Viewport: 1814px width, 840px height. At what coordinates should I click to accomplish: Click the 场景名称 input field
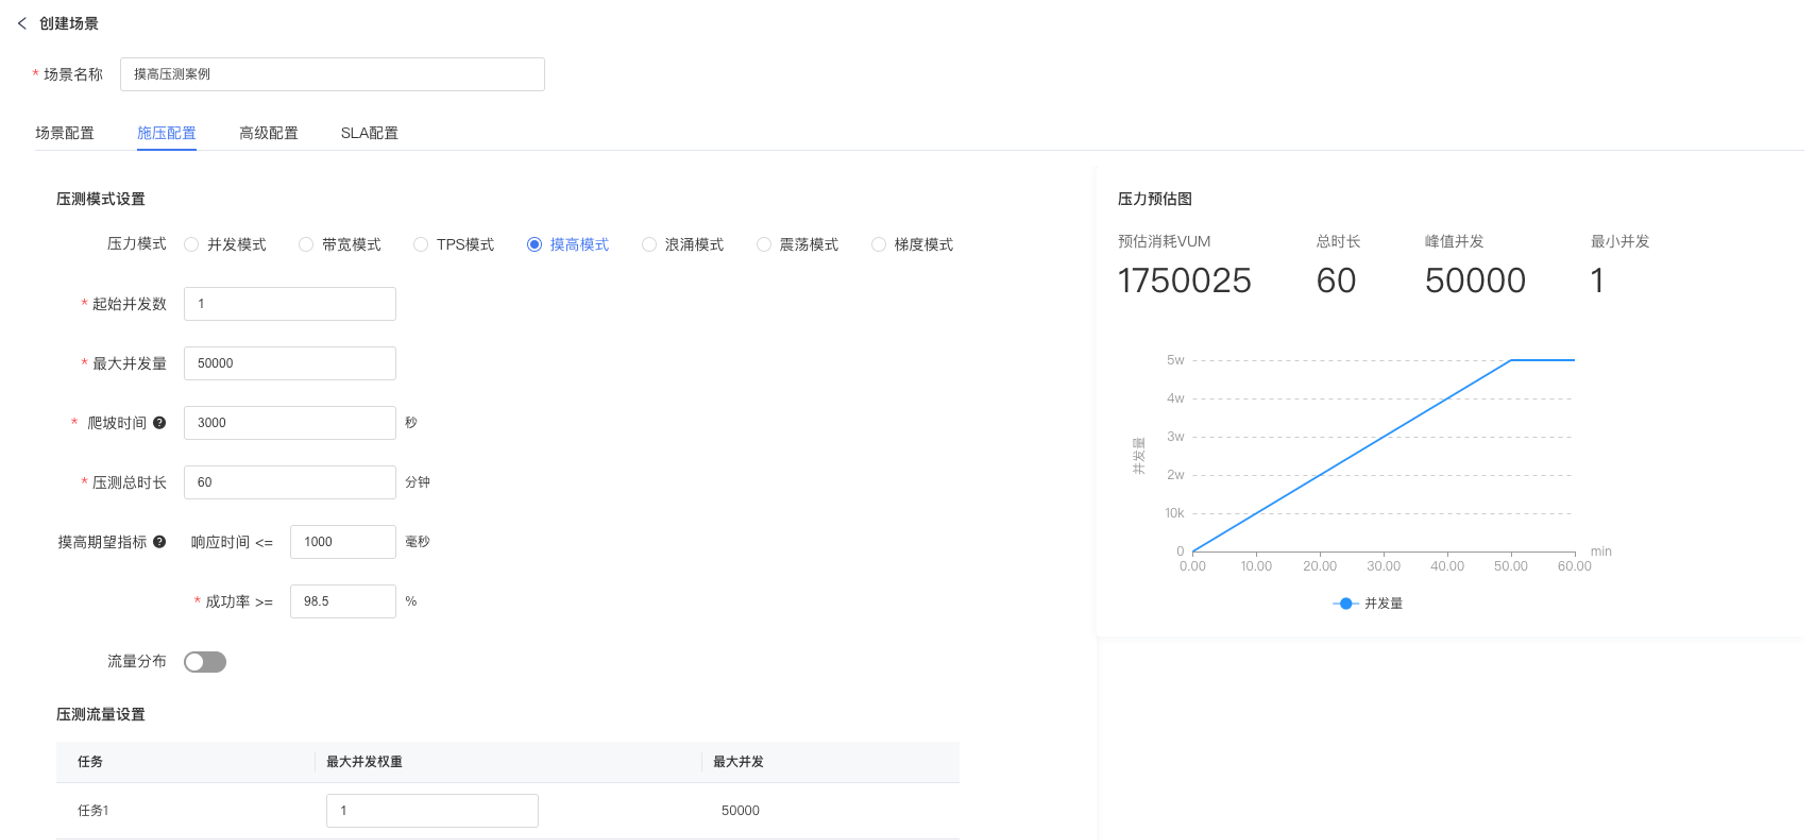[332, 74]
